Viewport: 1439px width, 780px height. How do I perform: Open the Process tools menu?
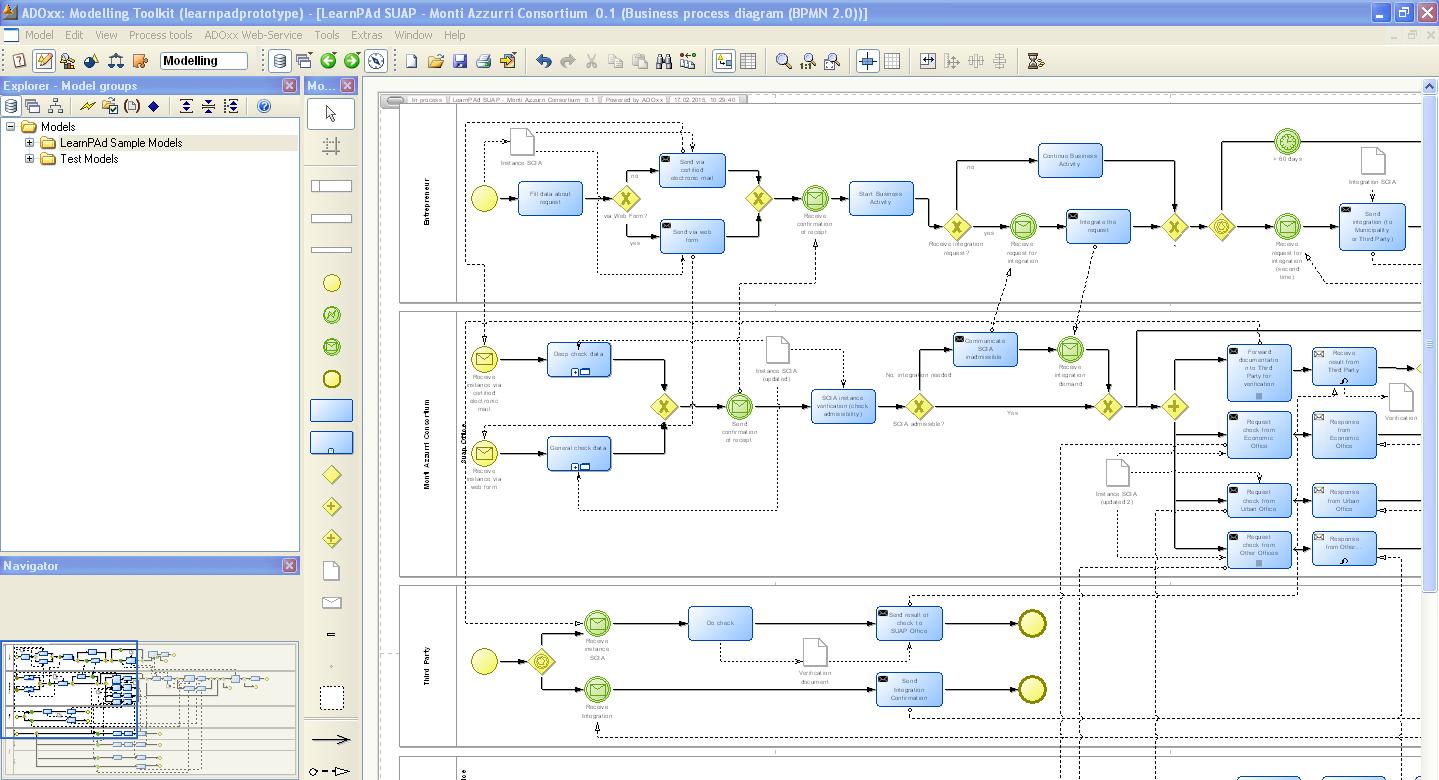pos(160,35)
